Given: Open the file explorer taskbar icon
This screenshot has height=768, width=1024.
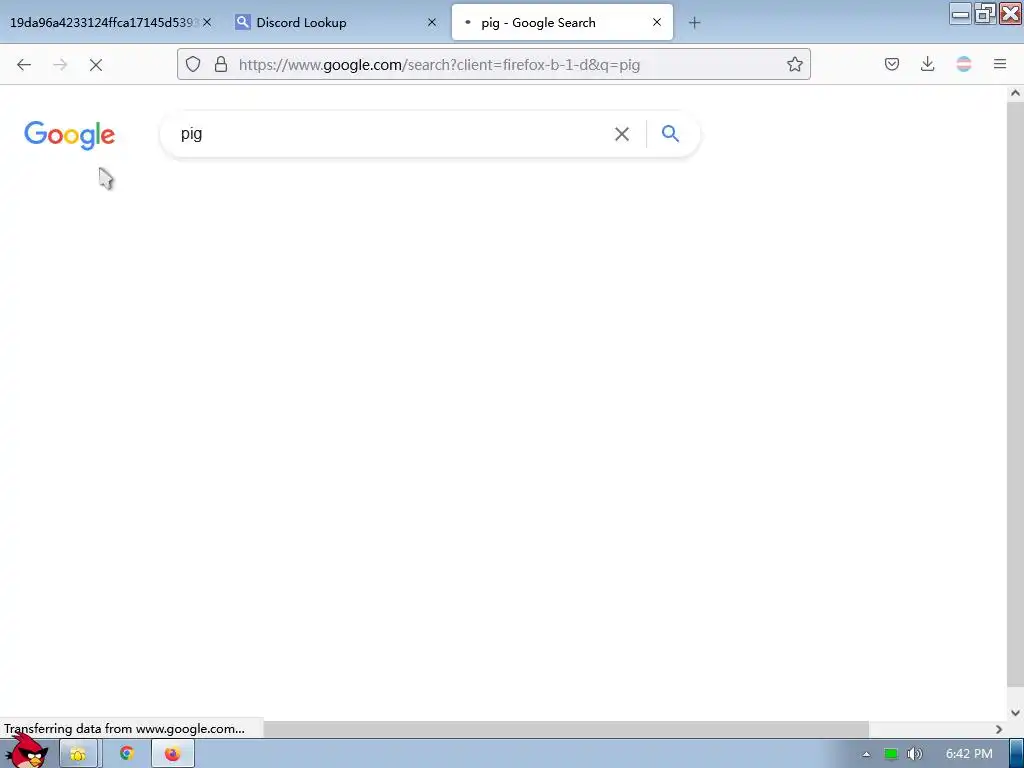Looking at the screenshot, I should point(78,754).
